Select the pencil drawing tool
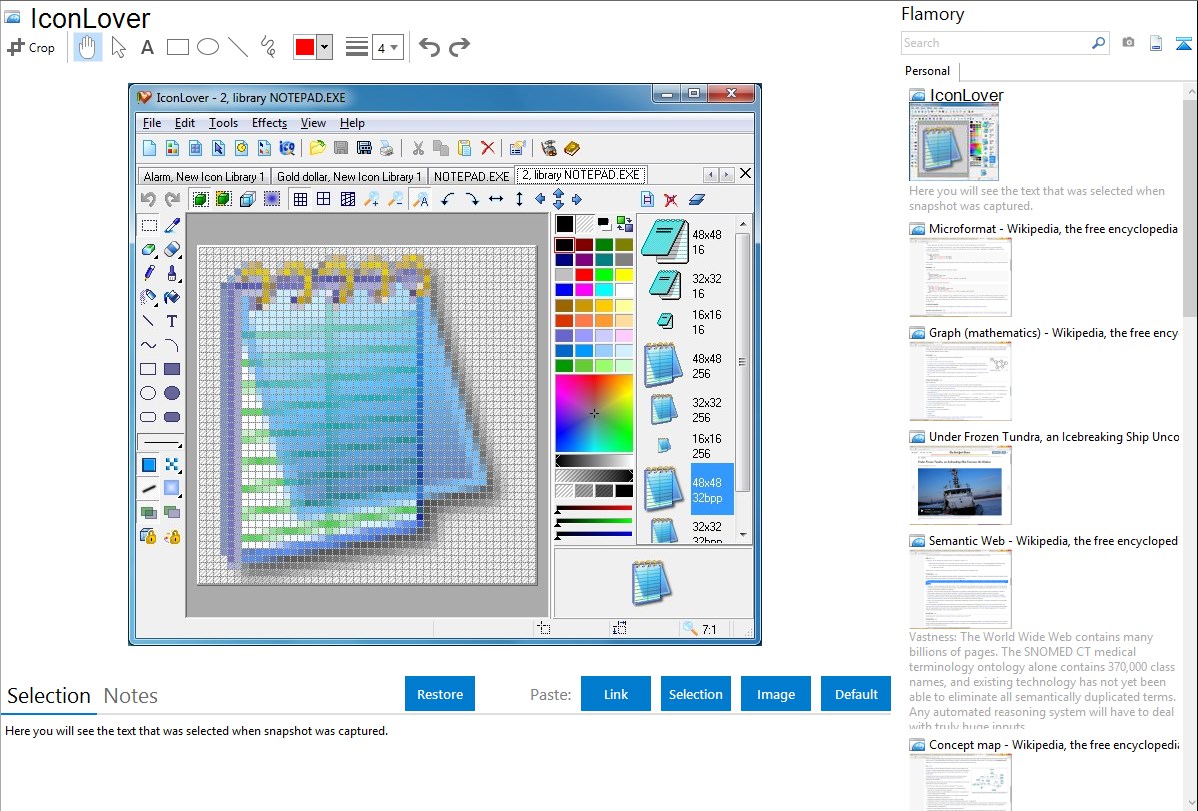 (149, 273)
